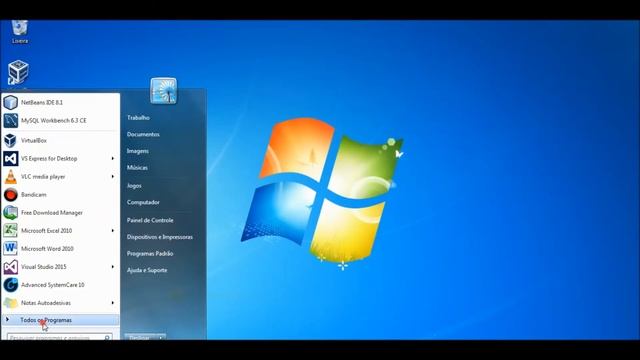Click Advanced SystemCare 10 label text

coord(53,285)
